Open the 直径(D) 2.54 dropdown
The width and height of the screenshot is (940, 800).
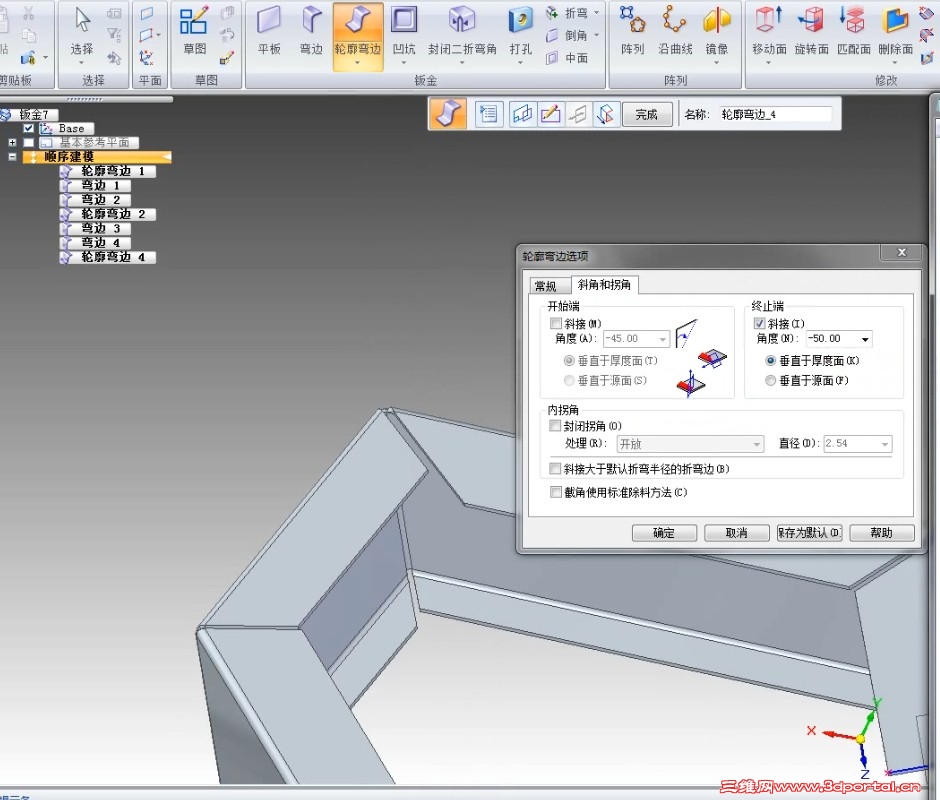[x=885, y=444]
